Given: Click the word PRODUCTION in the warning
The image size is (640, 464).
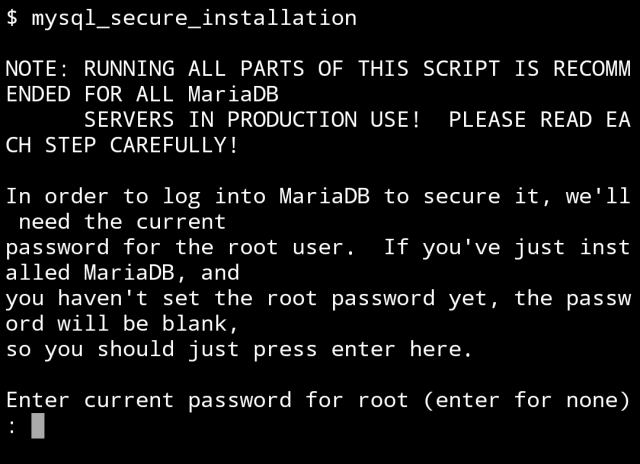Looking at the screenshot, I should pos(292,120).
